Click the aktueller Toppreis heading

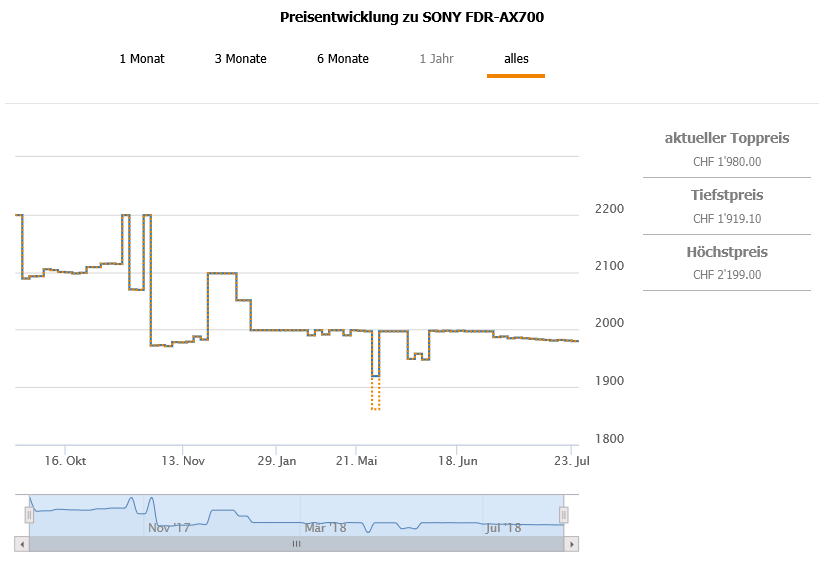point(727,138)
